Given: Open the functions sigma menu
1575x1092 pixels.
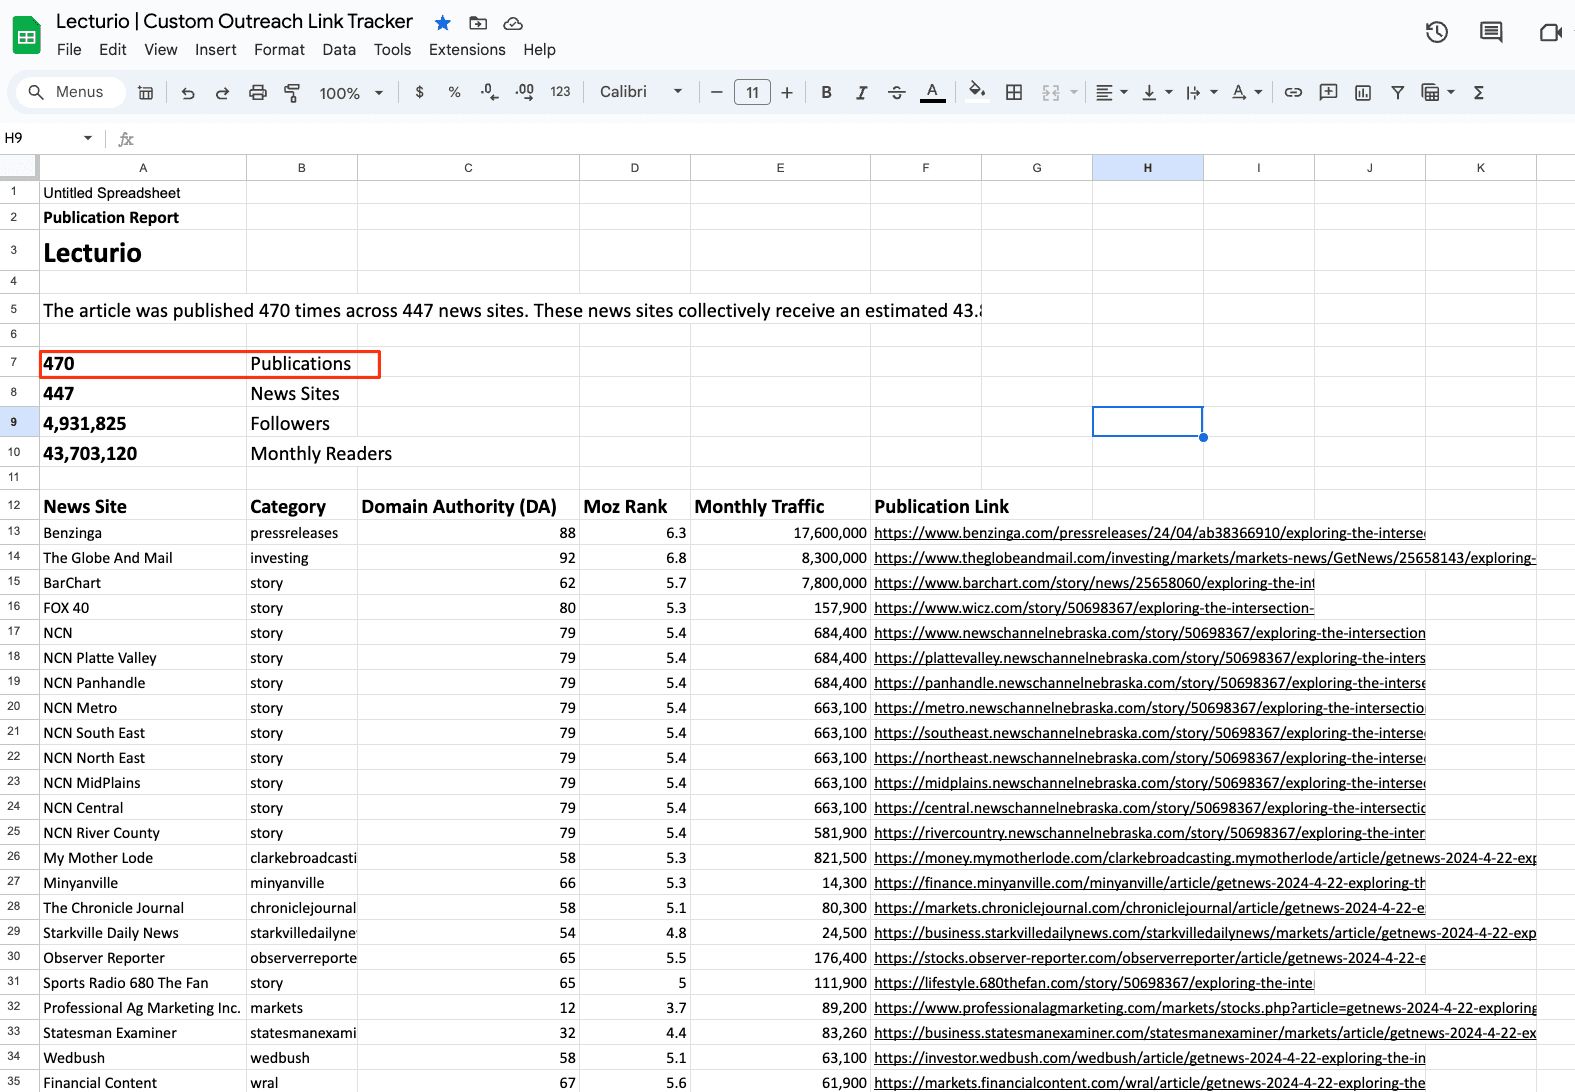Looking at the screenshot, I should [1479, 92].
